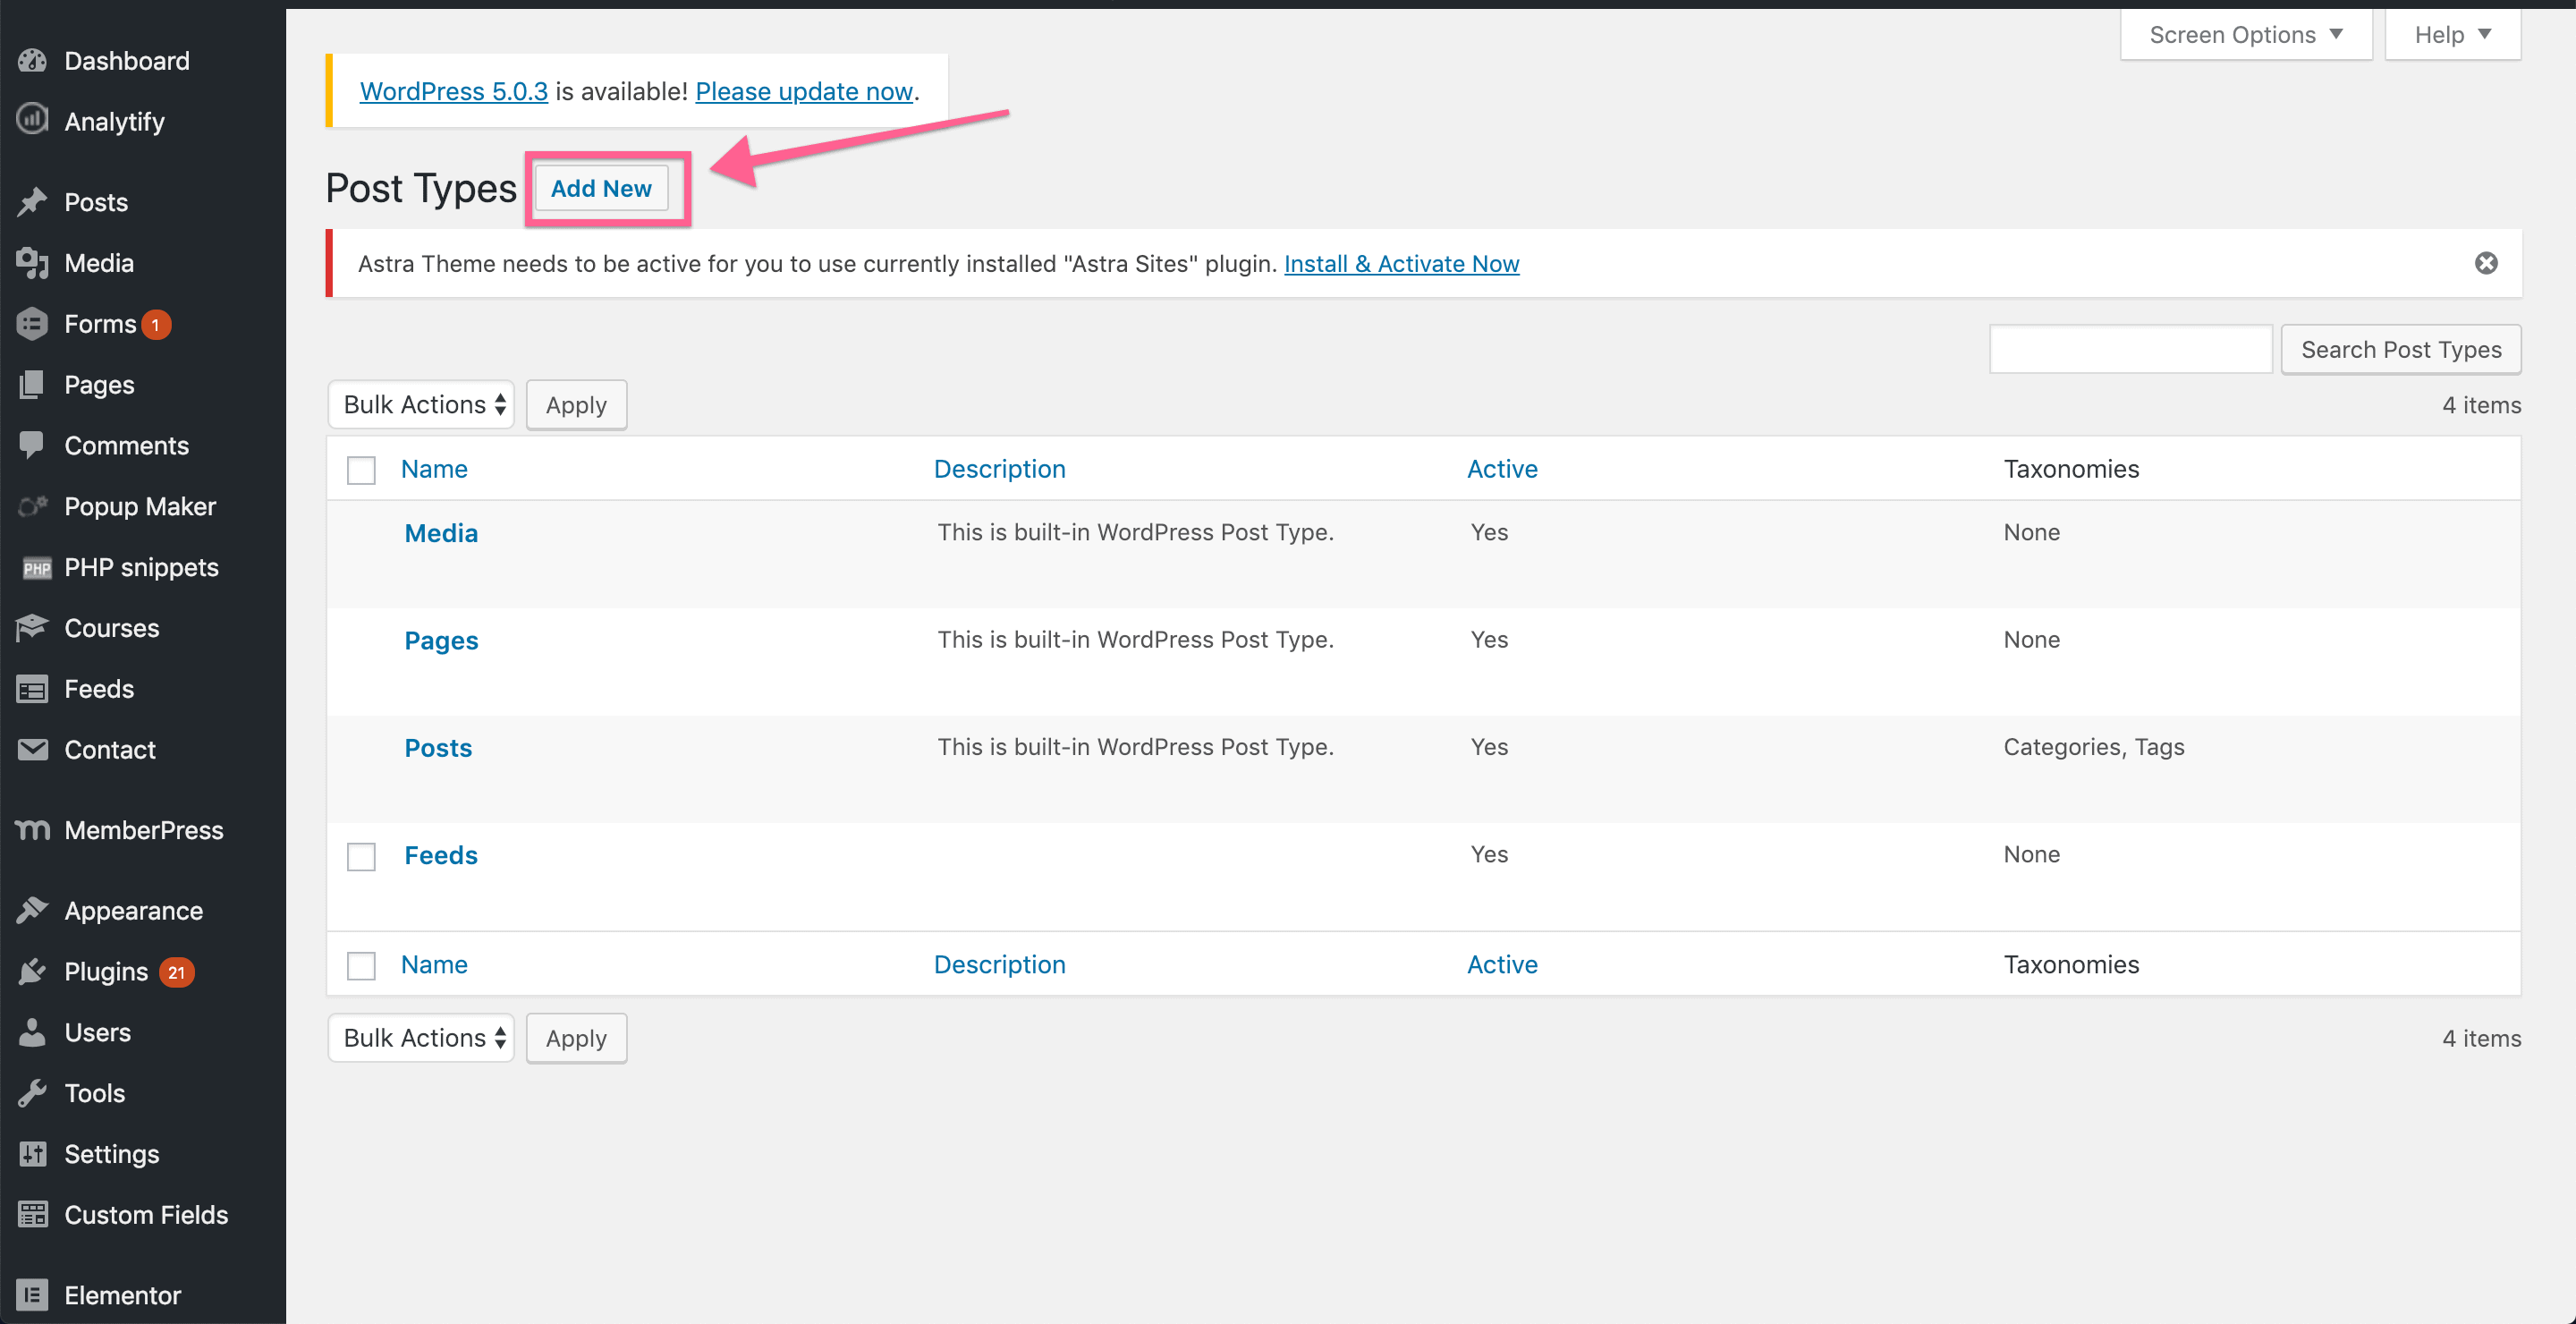Viewport: 2576px width, 1324px height.
Task: Sort by the footer Description column
Action: click(999, 965)
